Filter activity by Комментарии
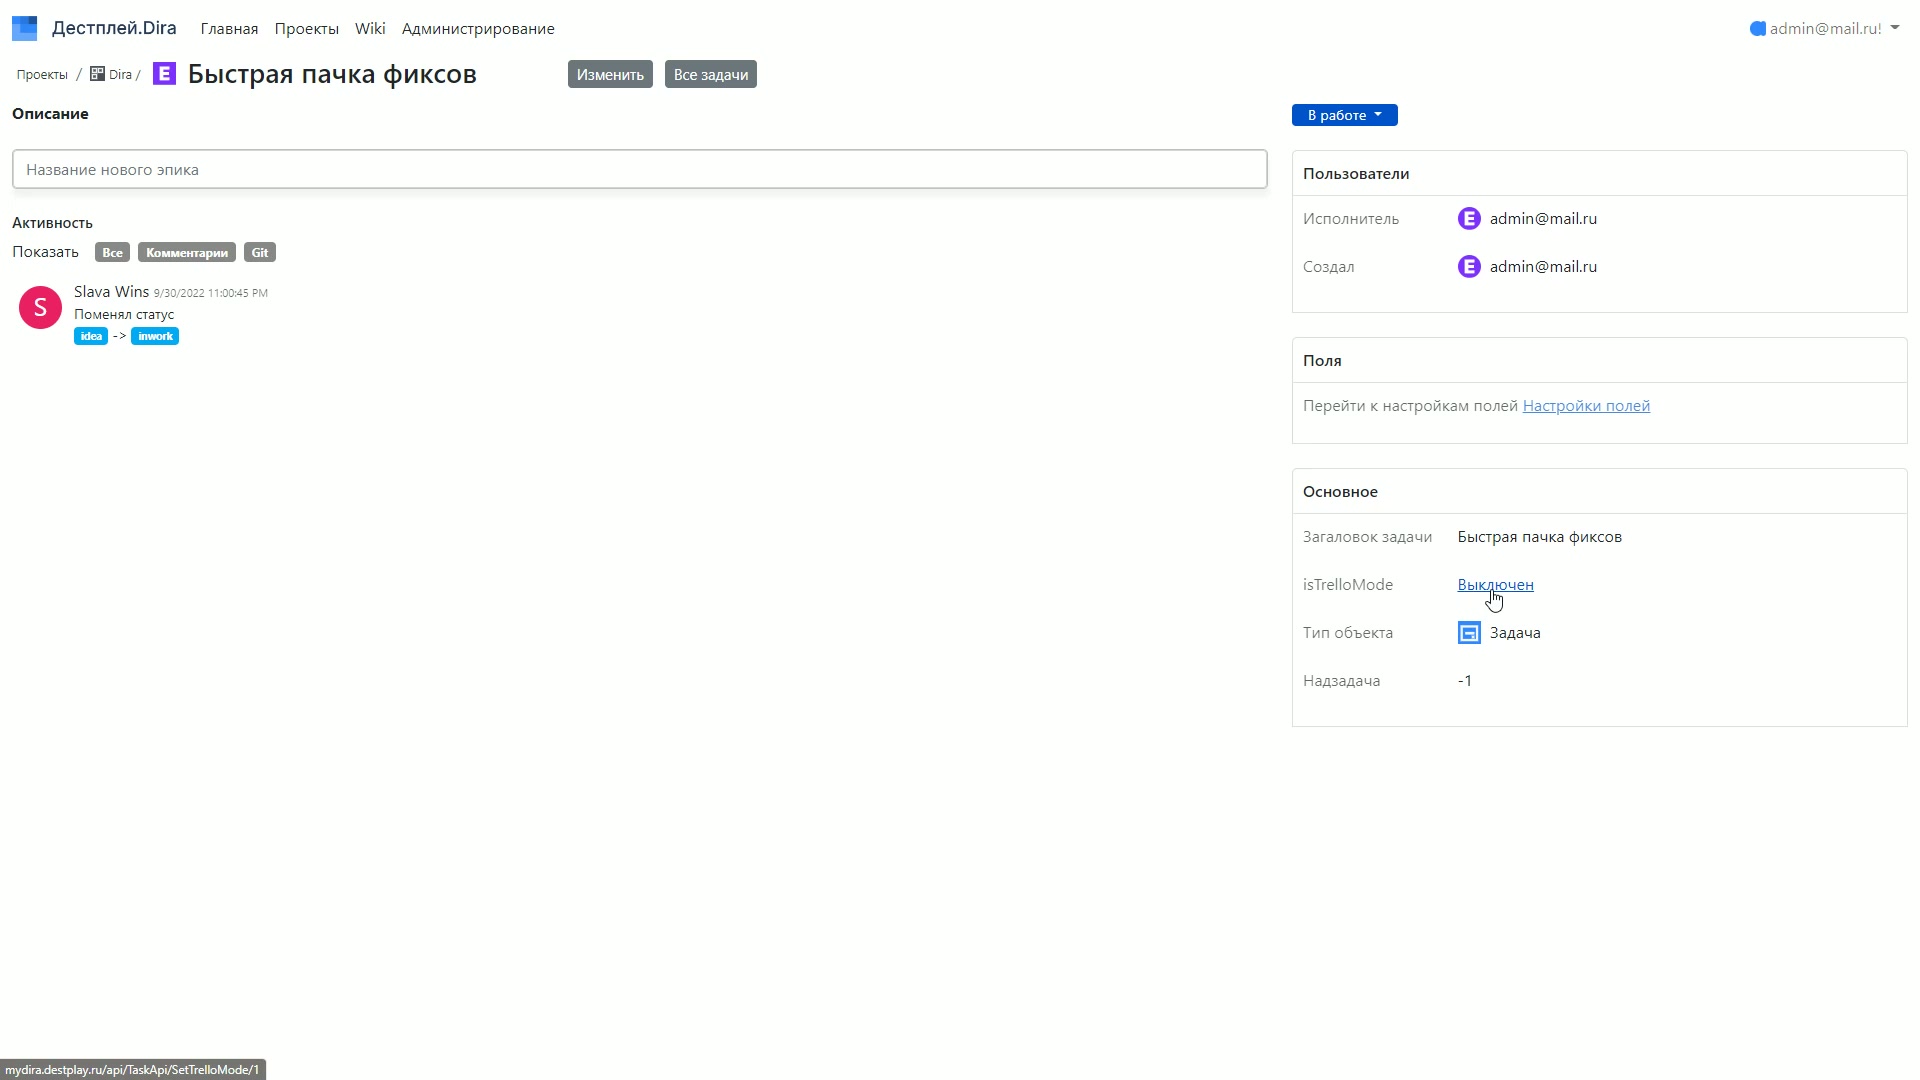 (x=187, y=253)
